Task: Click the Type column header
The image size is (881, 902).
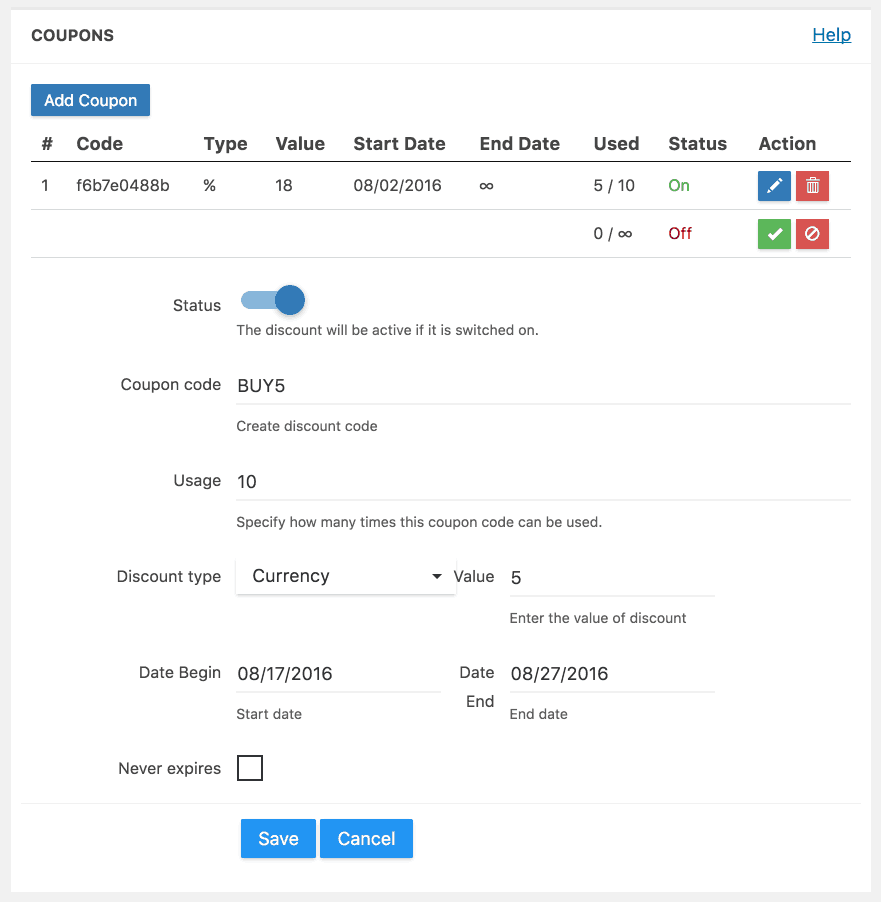Action: [226, 143]
